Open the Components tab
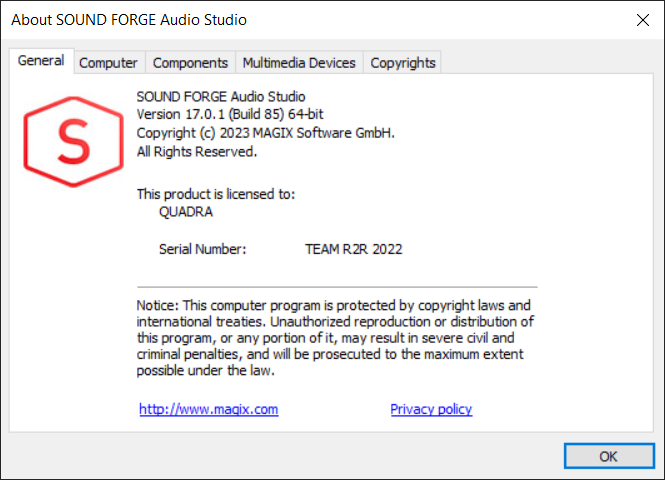The height and width of the screenshot is (480, 665). [190, 63]
